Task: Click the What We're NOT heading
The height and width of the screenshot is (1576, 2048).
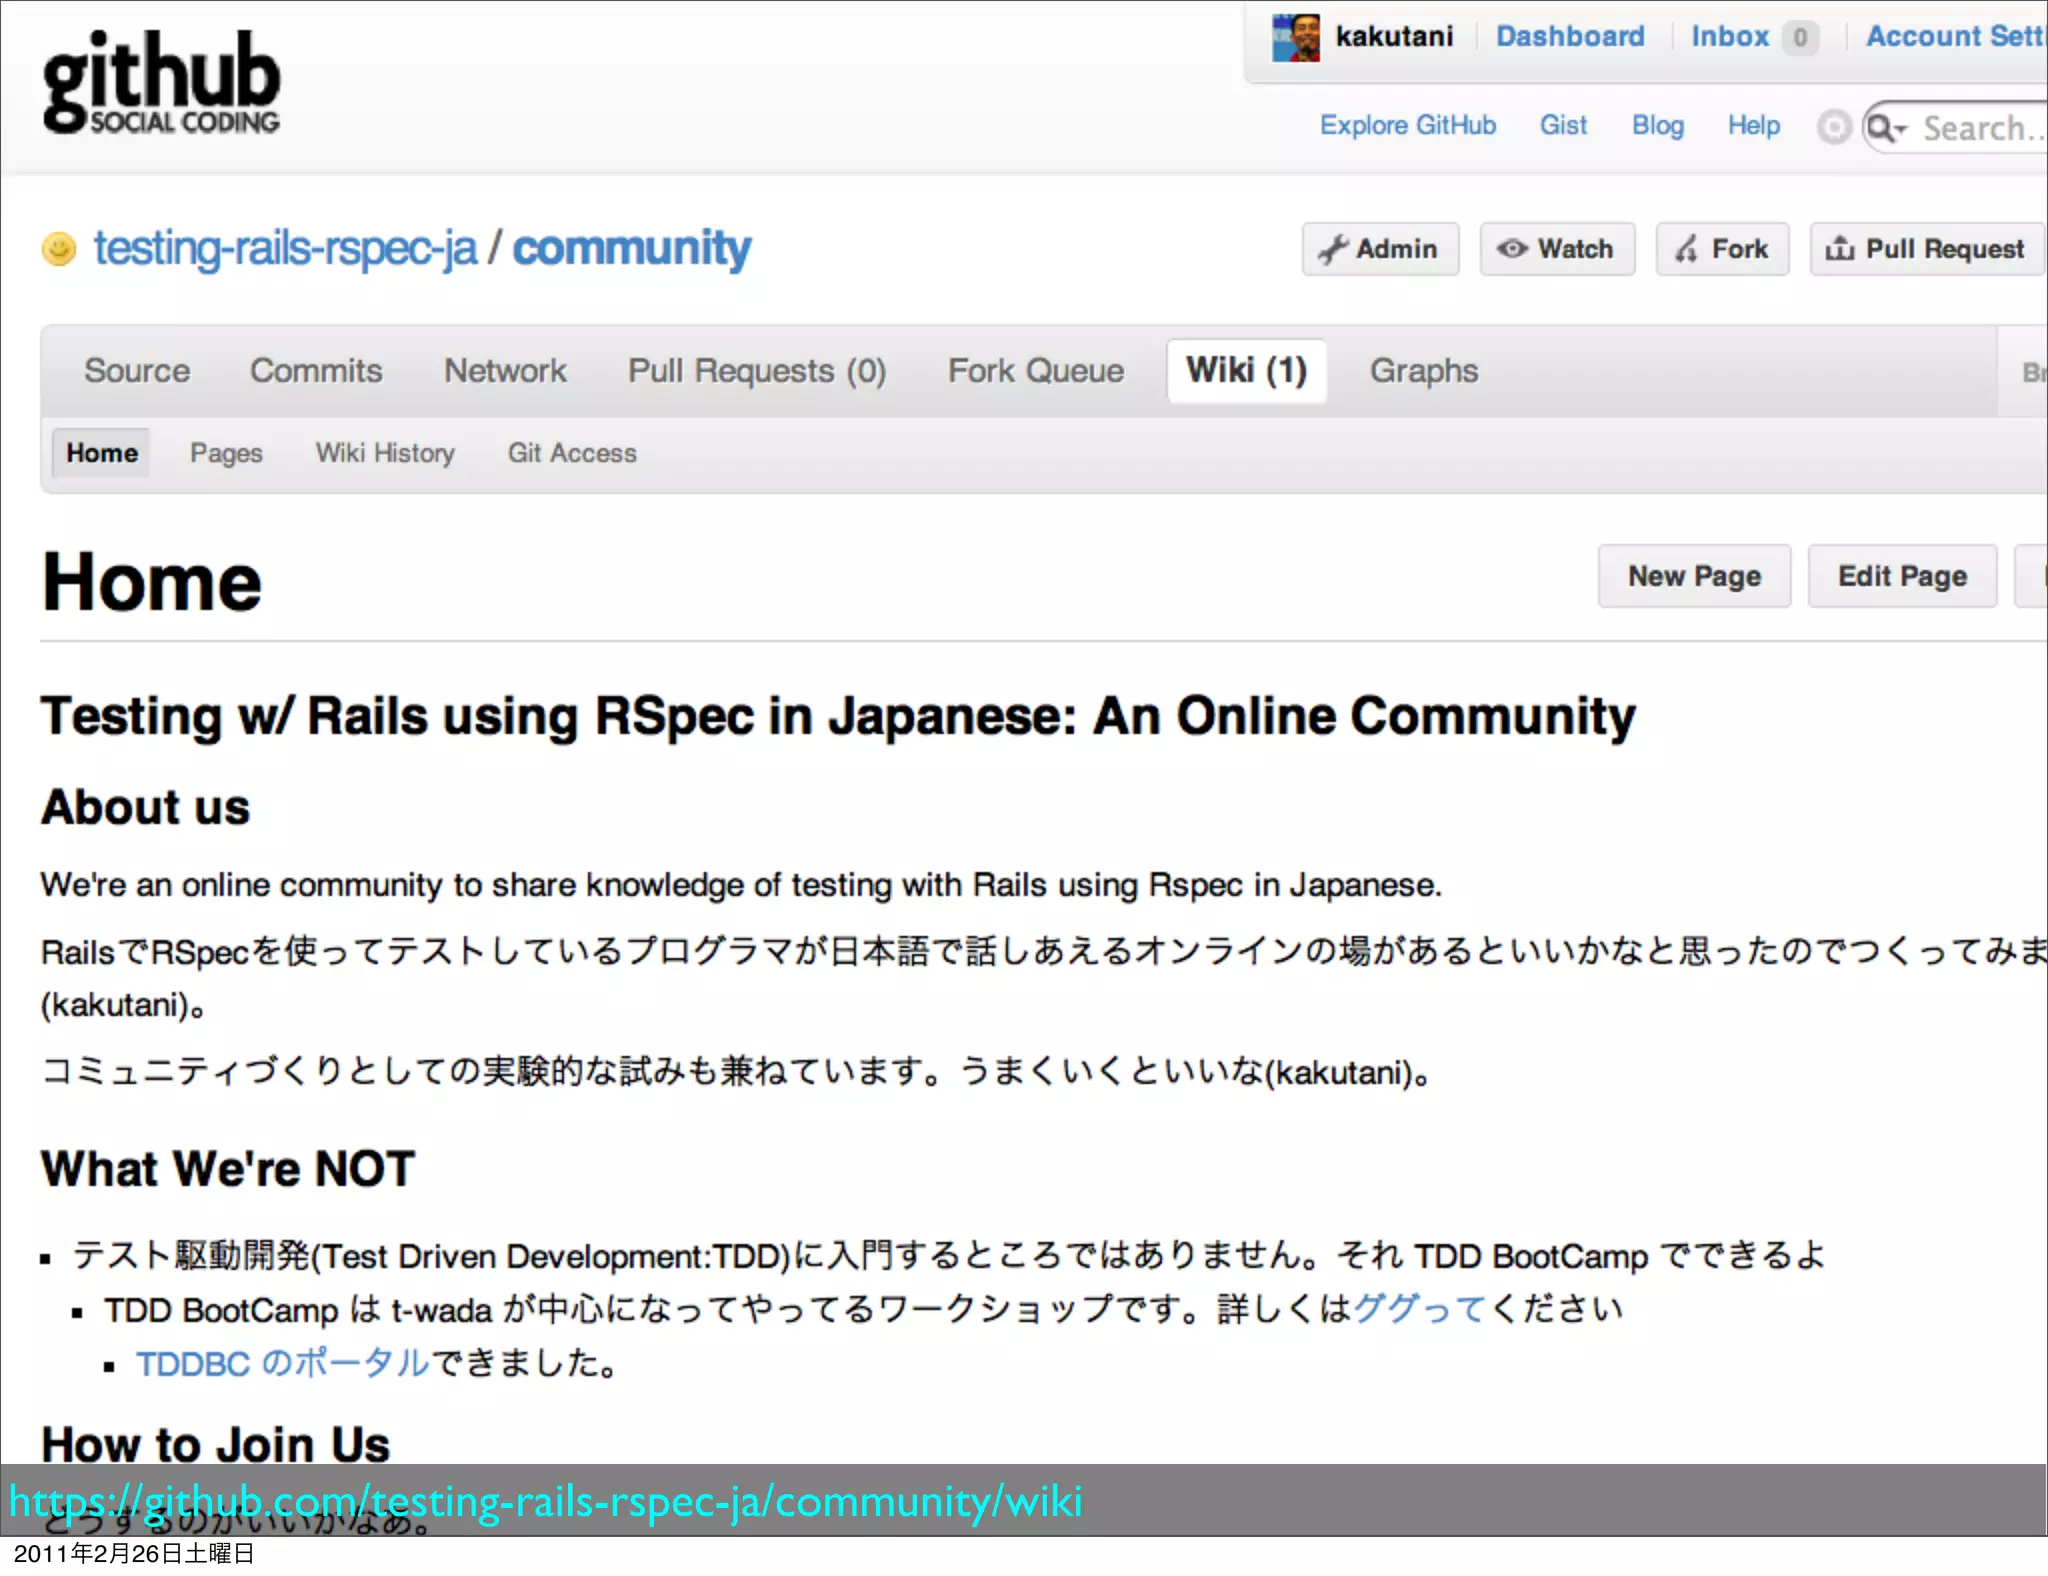Action: pos(228,1169)
